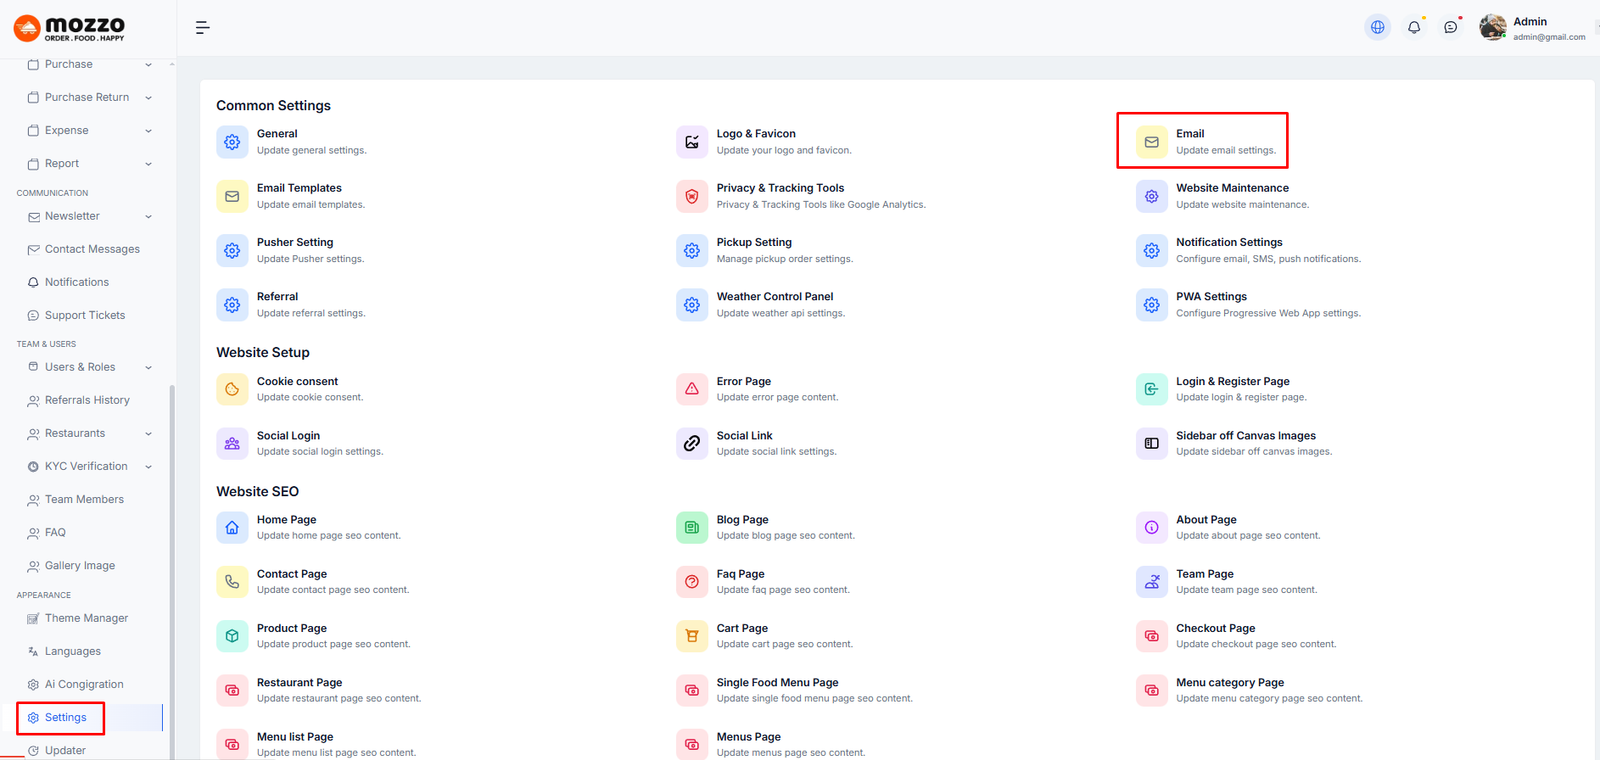Screen dimensions: 1600x760
Task: Click the About Page info icon
Action: pyautogui.click(x=1152, y=527)
